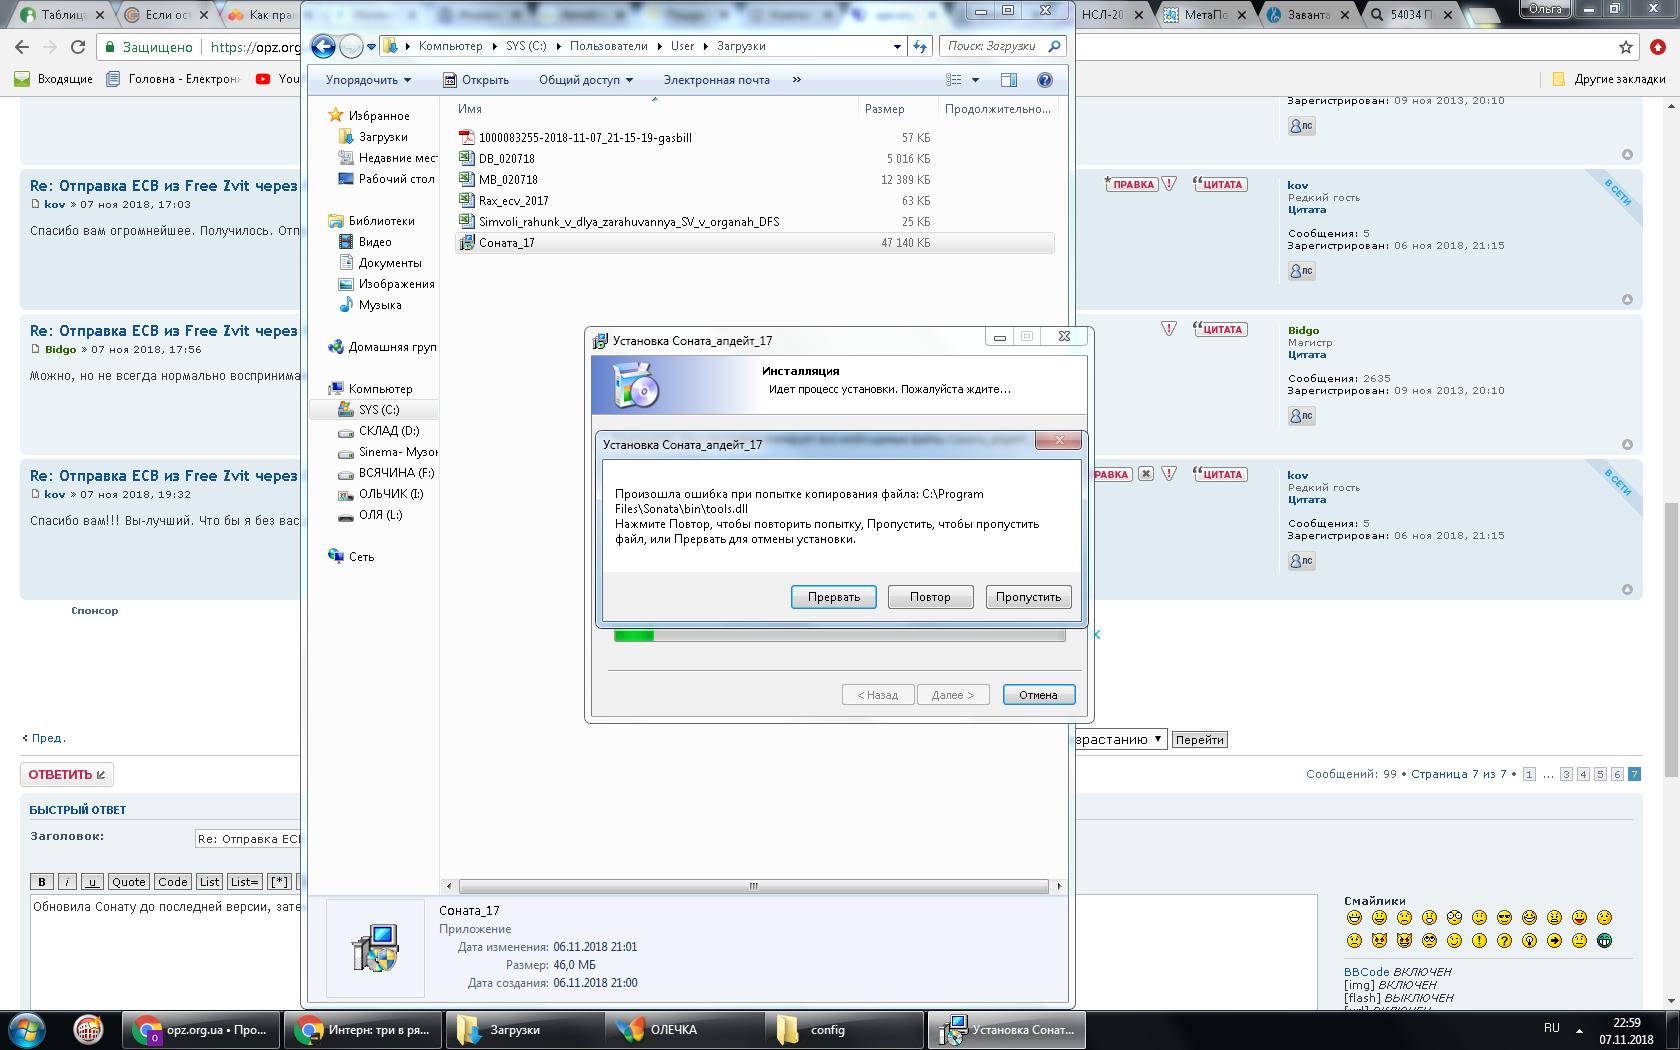Viewport: 1680px width, 1050px height.
Task: Open the Входящие bookmark
Action: tap(54, 79)
